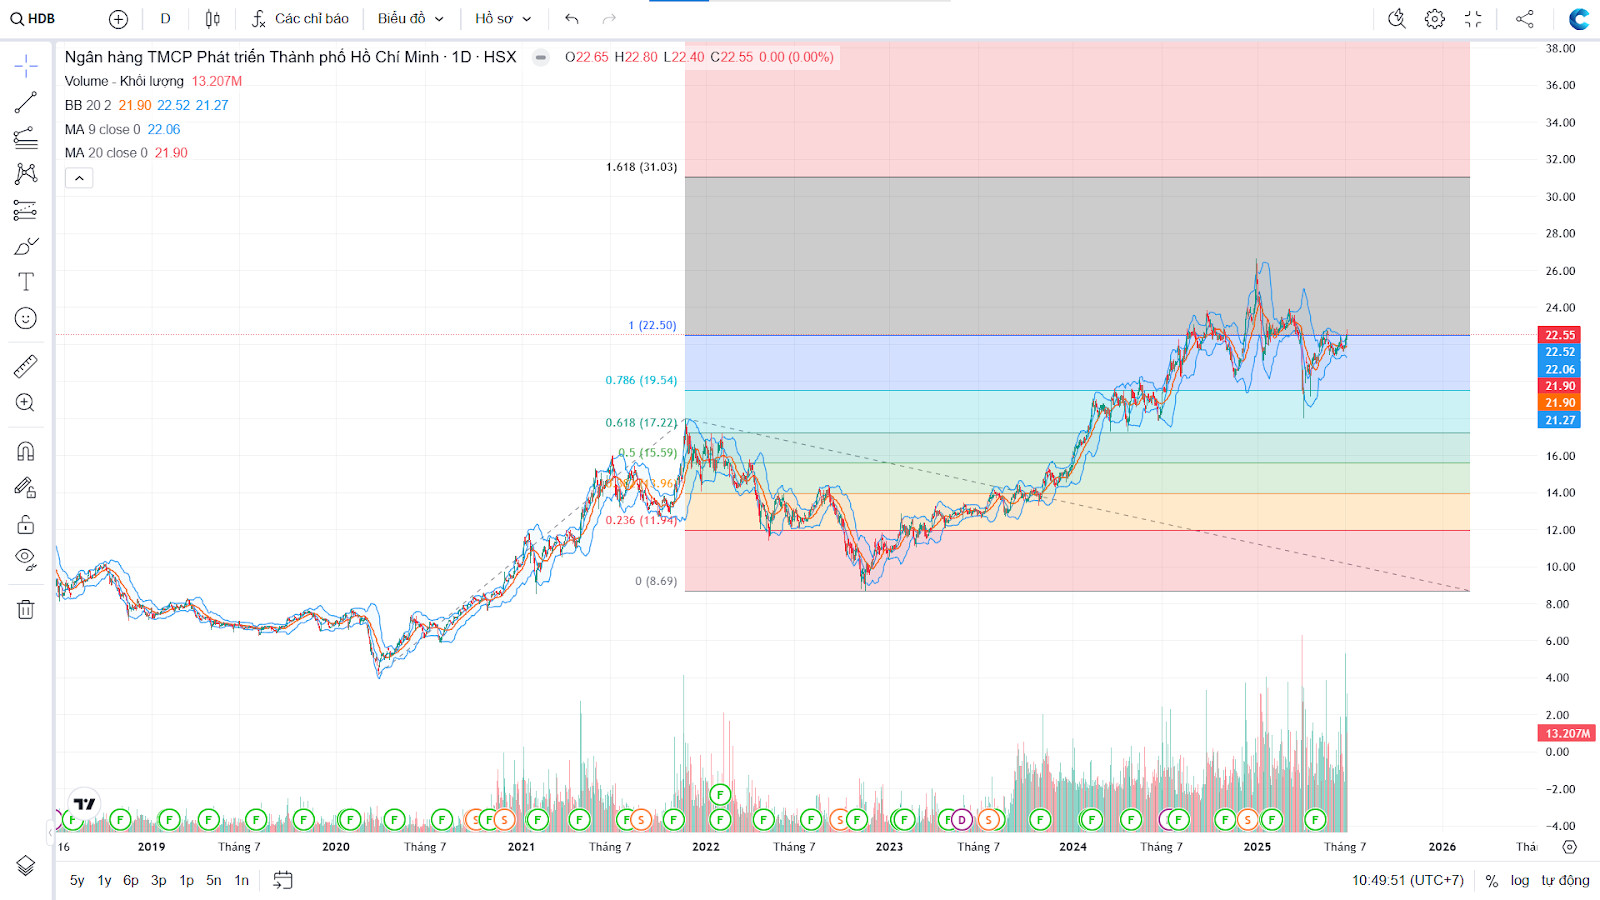Click the Volume - Khối lượng indicator legend
Image resolution: width=1600 pixels, height=900 pixels.
124,81
